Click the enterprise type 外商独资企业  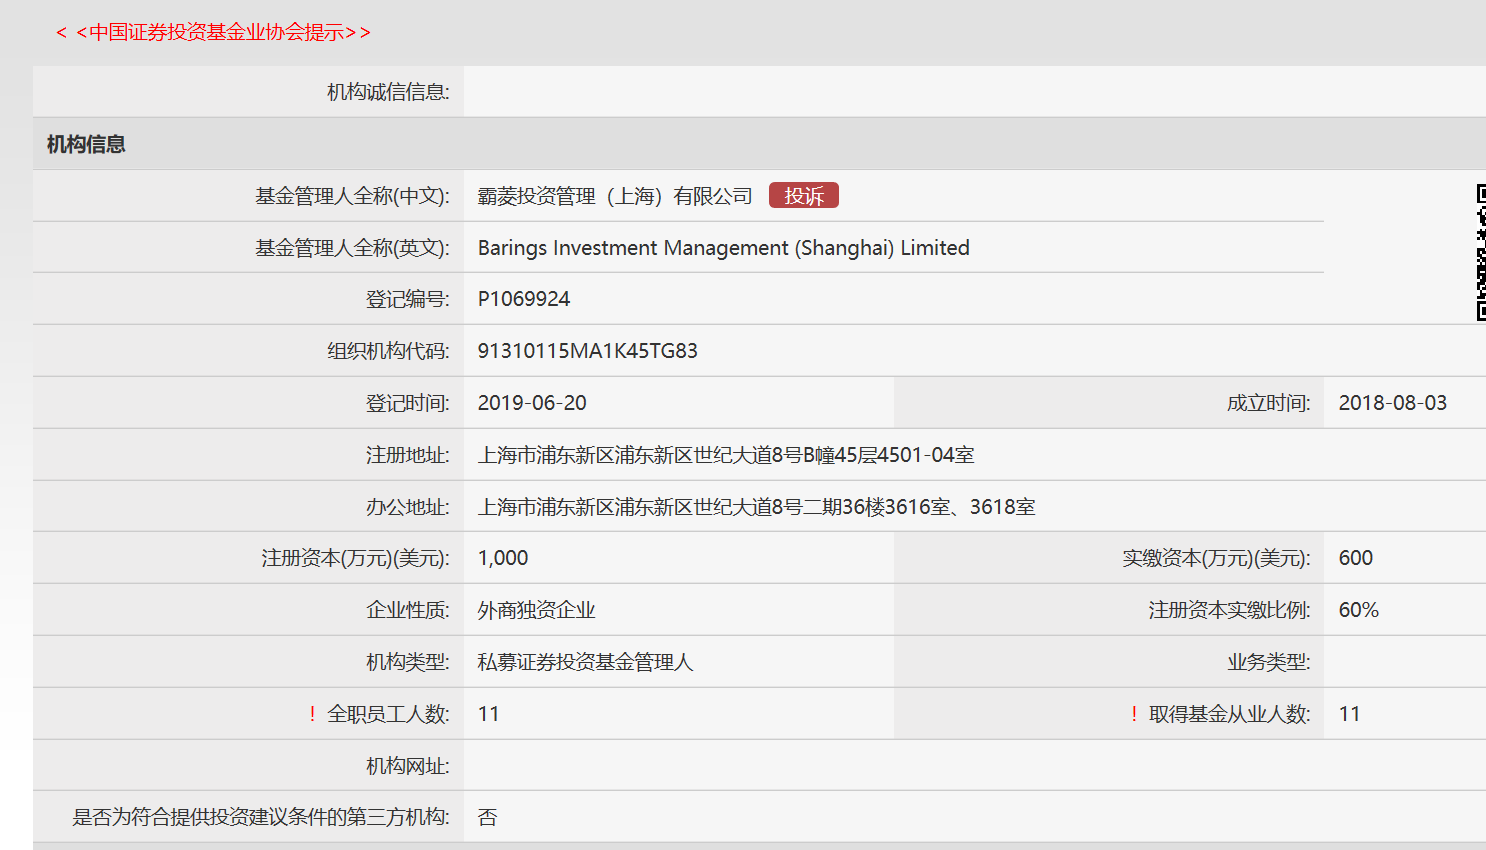(536, 610)
